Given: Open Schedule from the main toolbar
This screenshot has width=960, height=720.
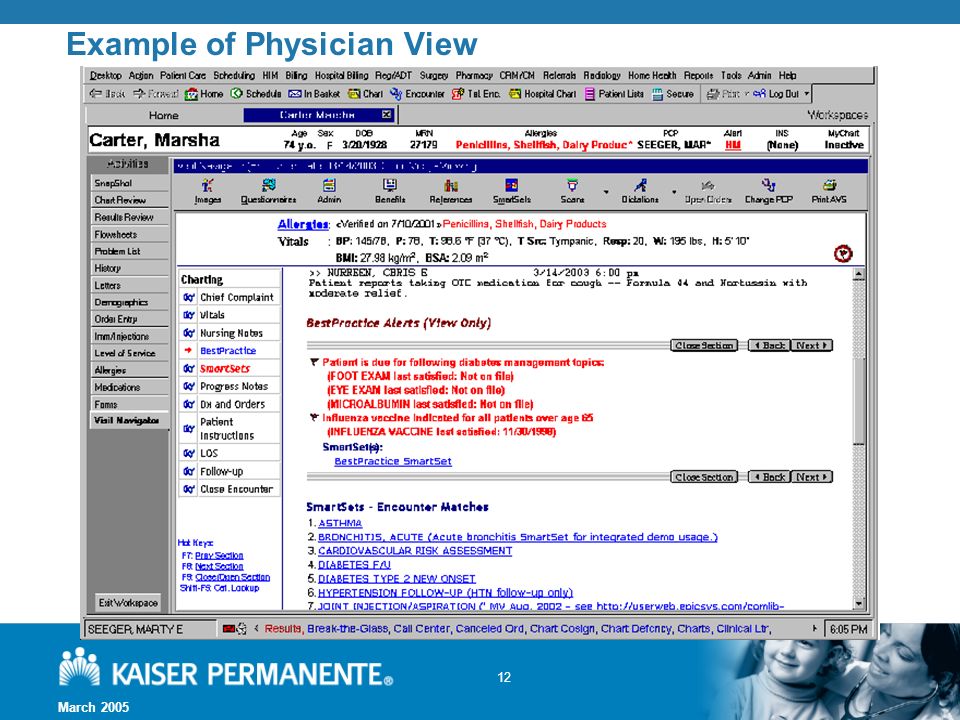Looking at the screenshot, I should pyautogui.click(x=256, y=94).
